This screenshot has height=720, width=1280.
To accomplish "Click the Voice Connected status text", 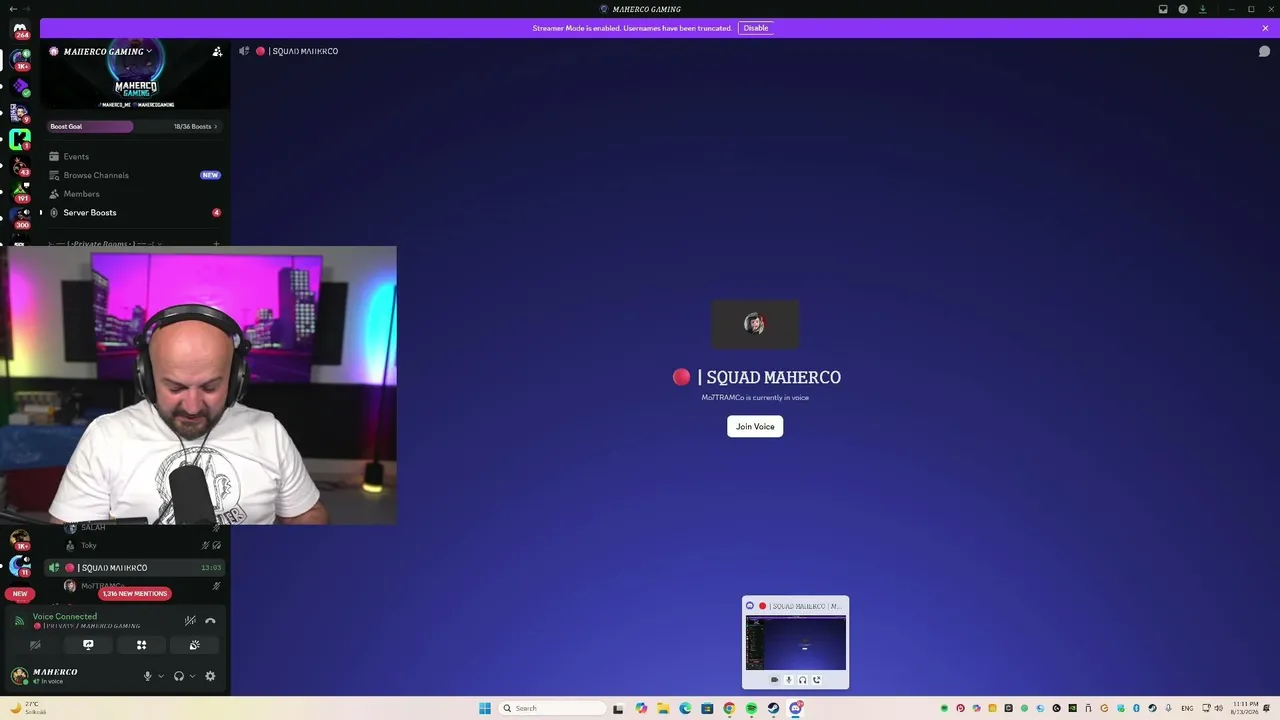I will (65, 617).
